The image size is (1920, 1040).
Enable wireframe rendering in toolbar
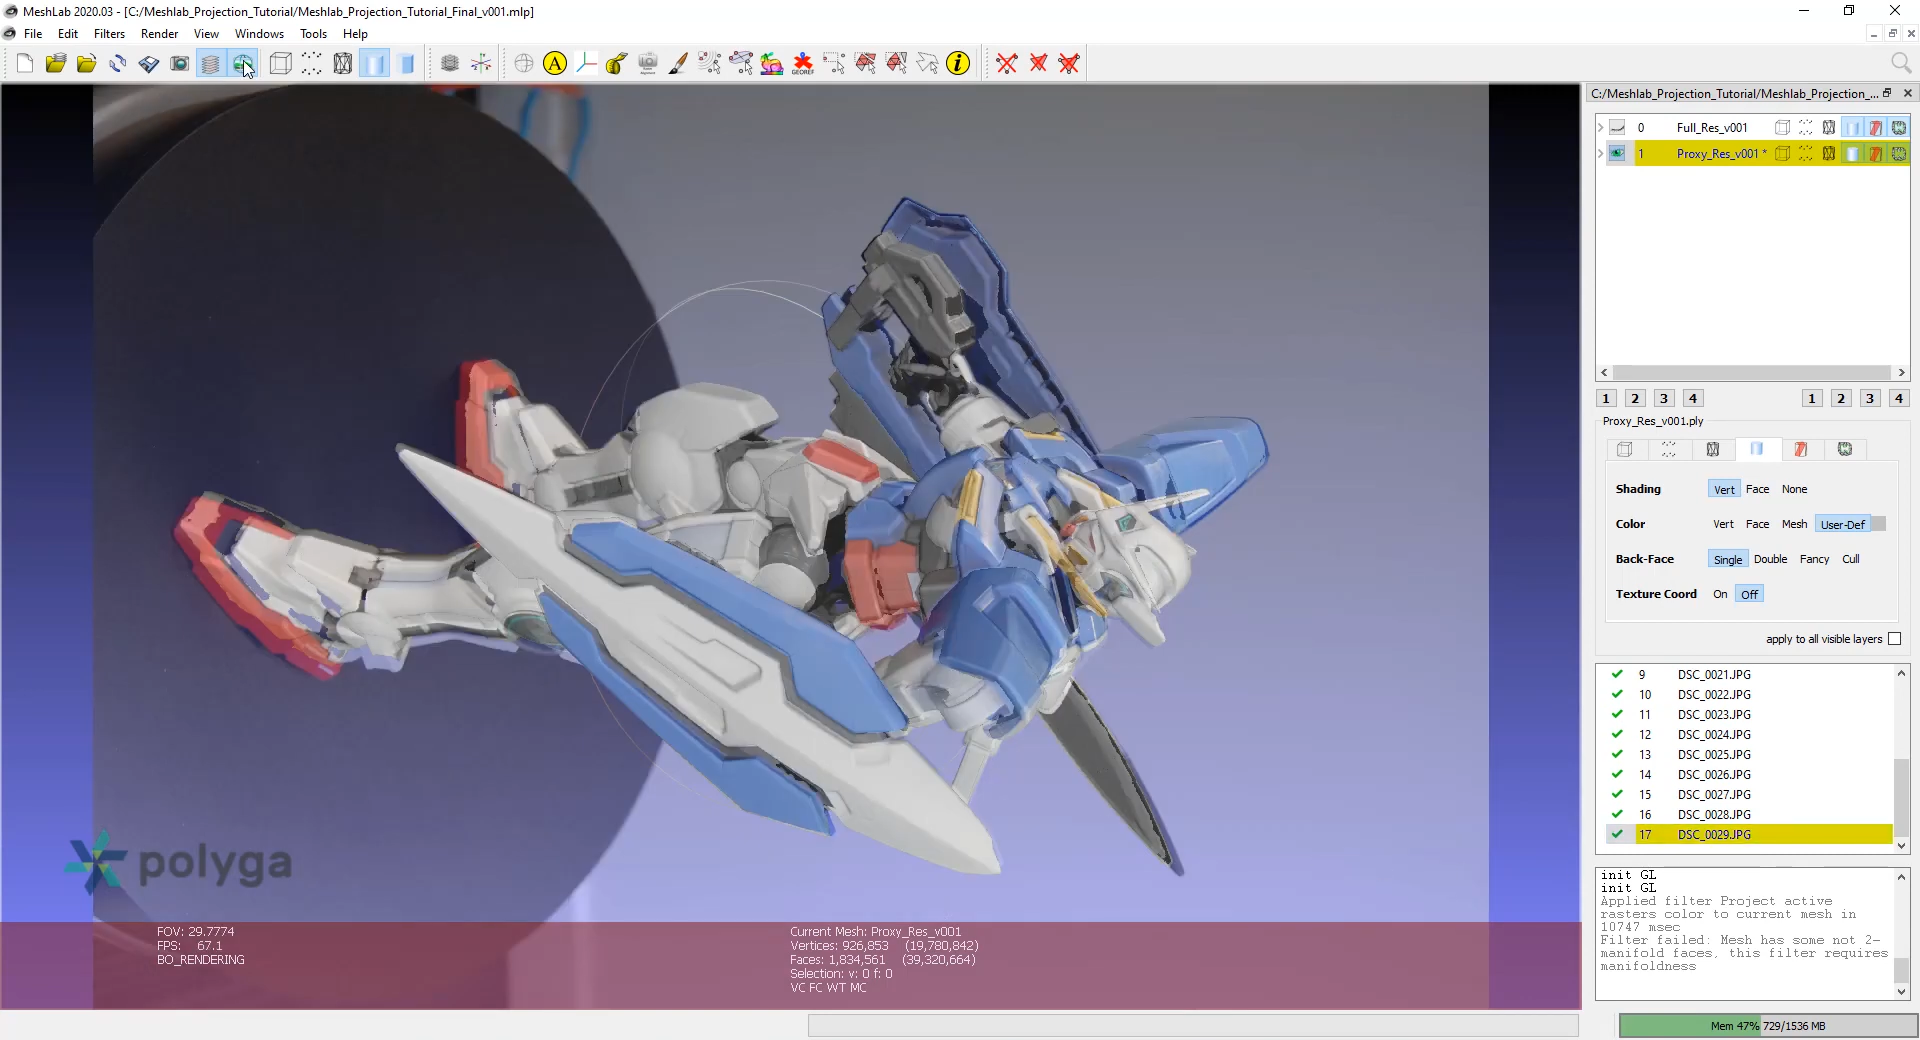tap(343, 64)
